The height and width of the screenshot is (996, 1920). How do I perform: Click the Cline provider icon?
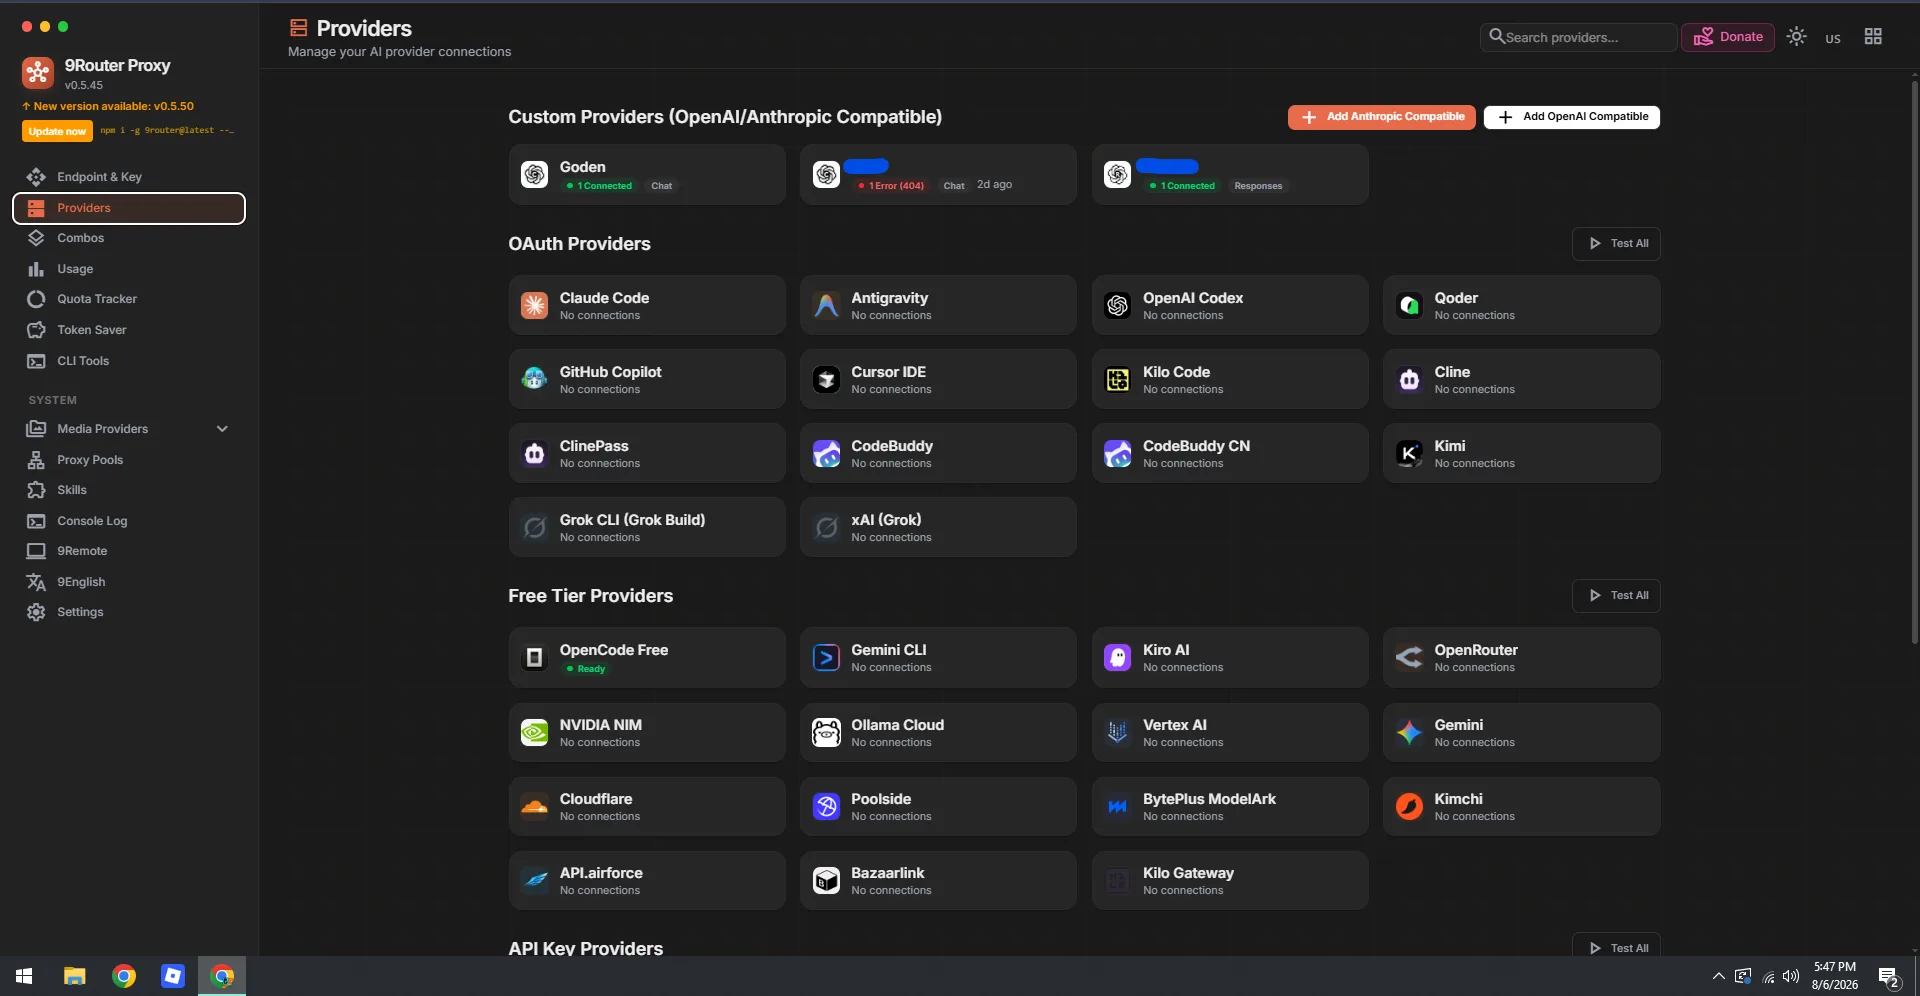(x=1409, y=379)
